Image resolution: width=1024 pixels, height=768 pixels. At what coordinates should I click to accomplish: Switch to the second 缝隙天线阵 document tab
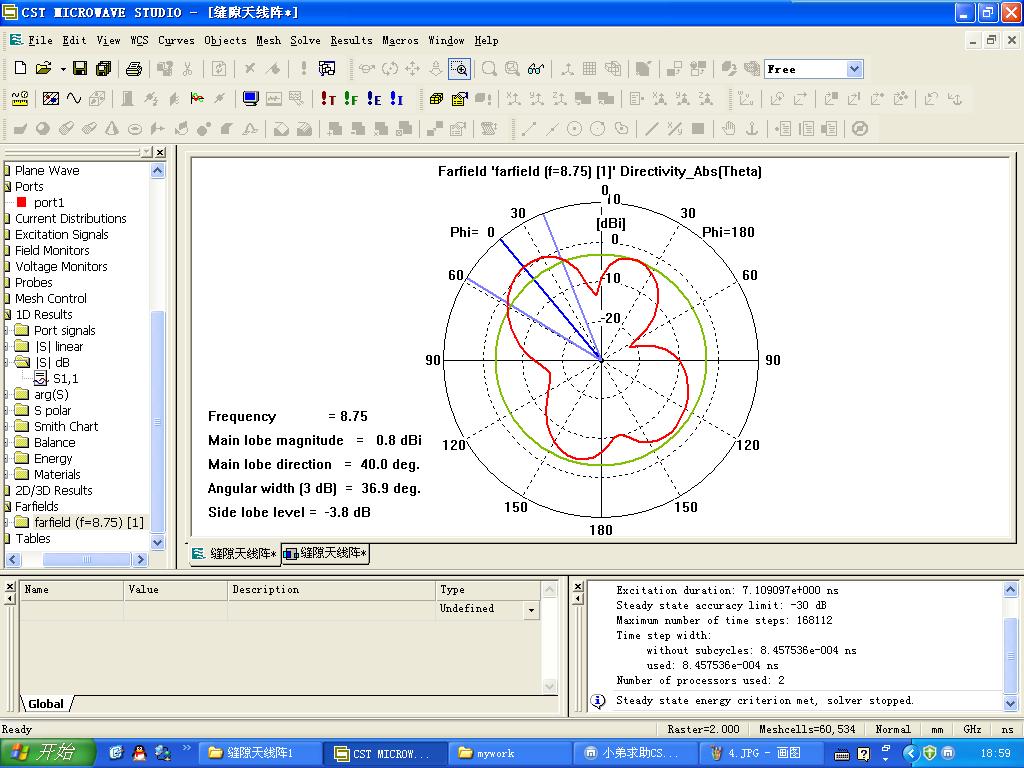point(327,554)
